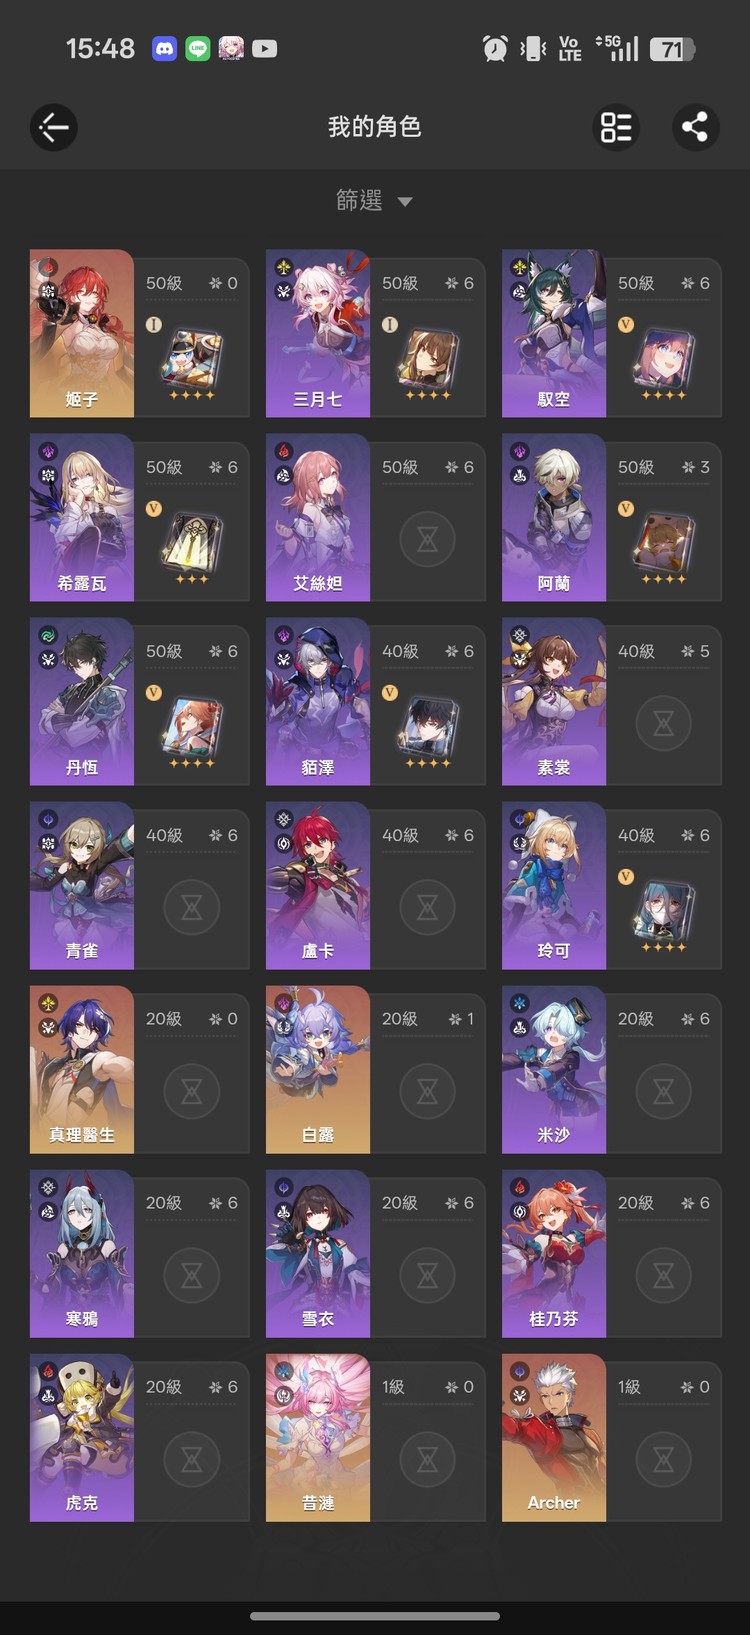Open 真理醫生 character card
This screenshot has height=1635, width=750.
140,1069
